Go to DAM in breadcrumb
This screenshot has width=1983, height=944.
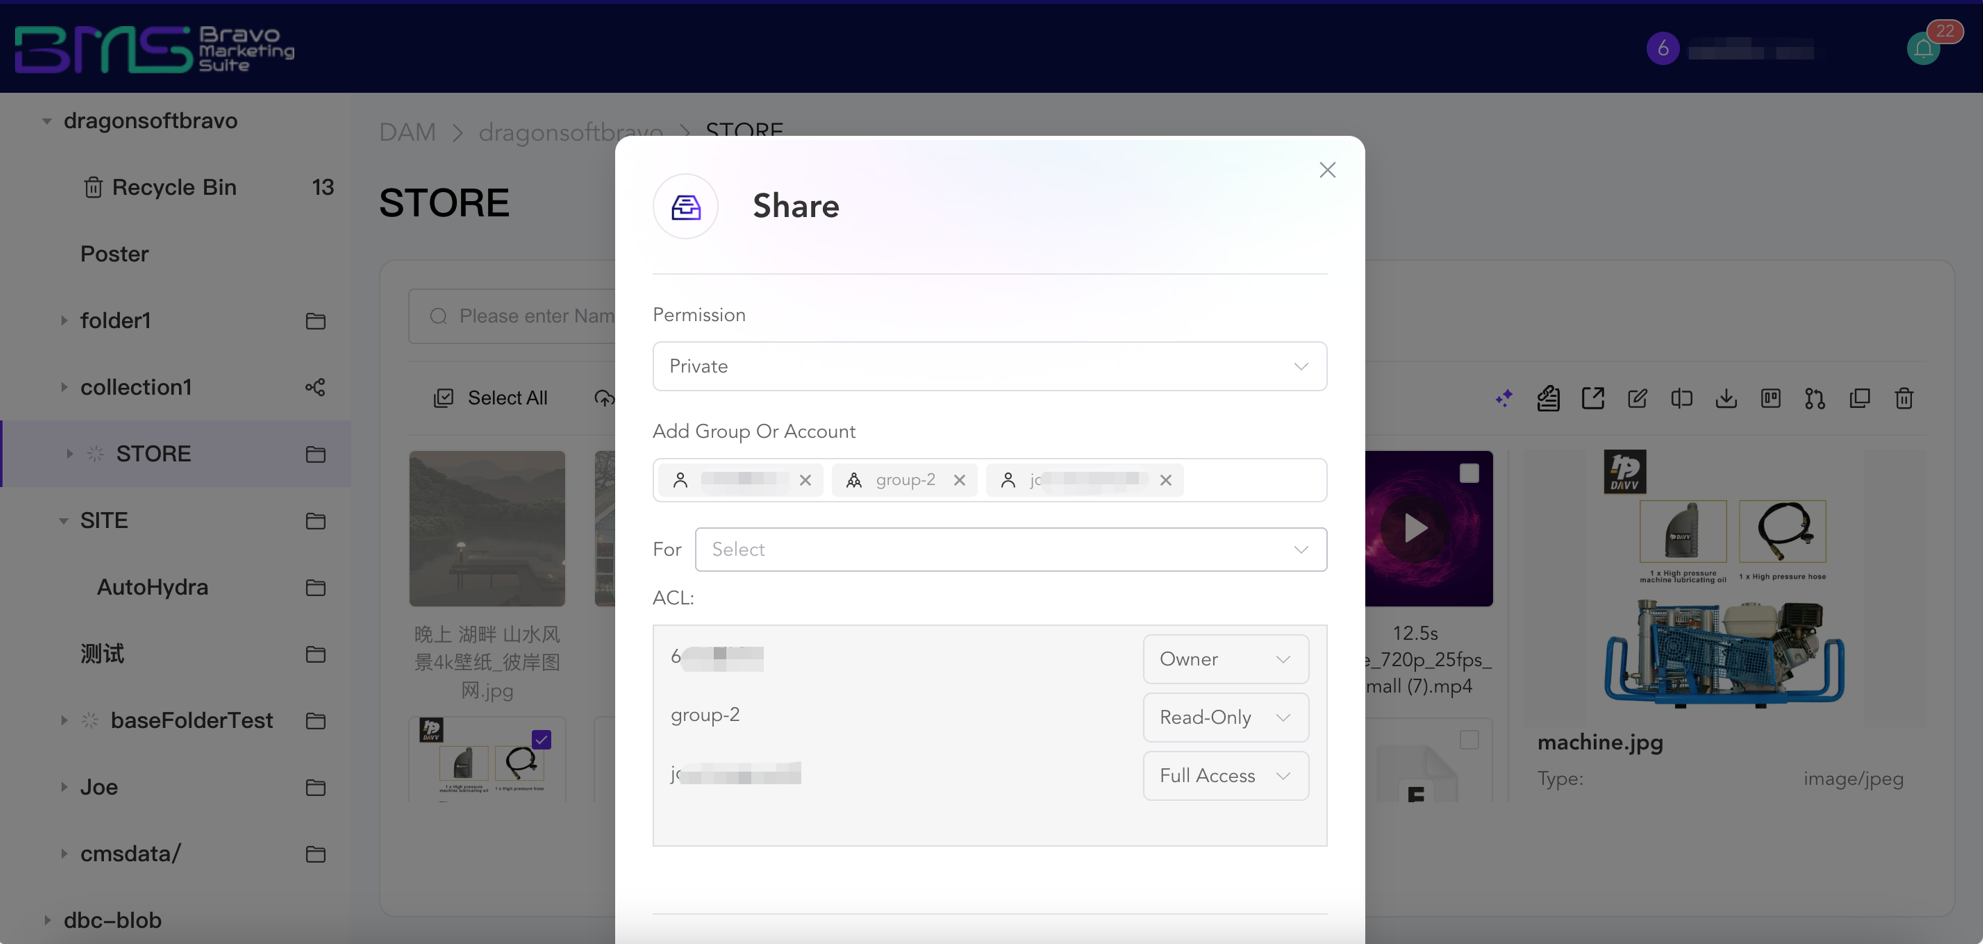tap(407, 132)
